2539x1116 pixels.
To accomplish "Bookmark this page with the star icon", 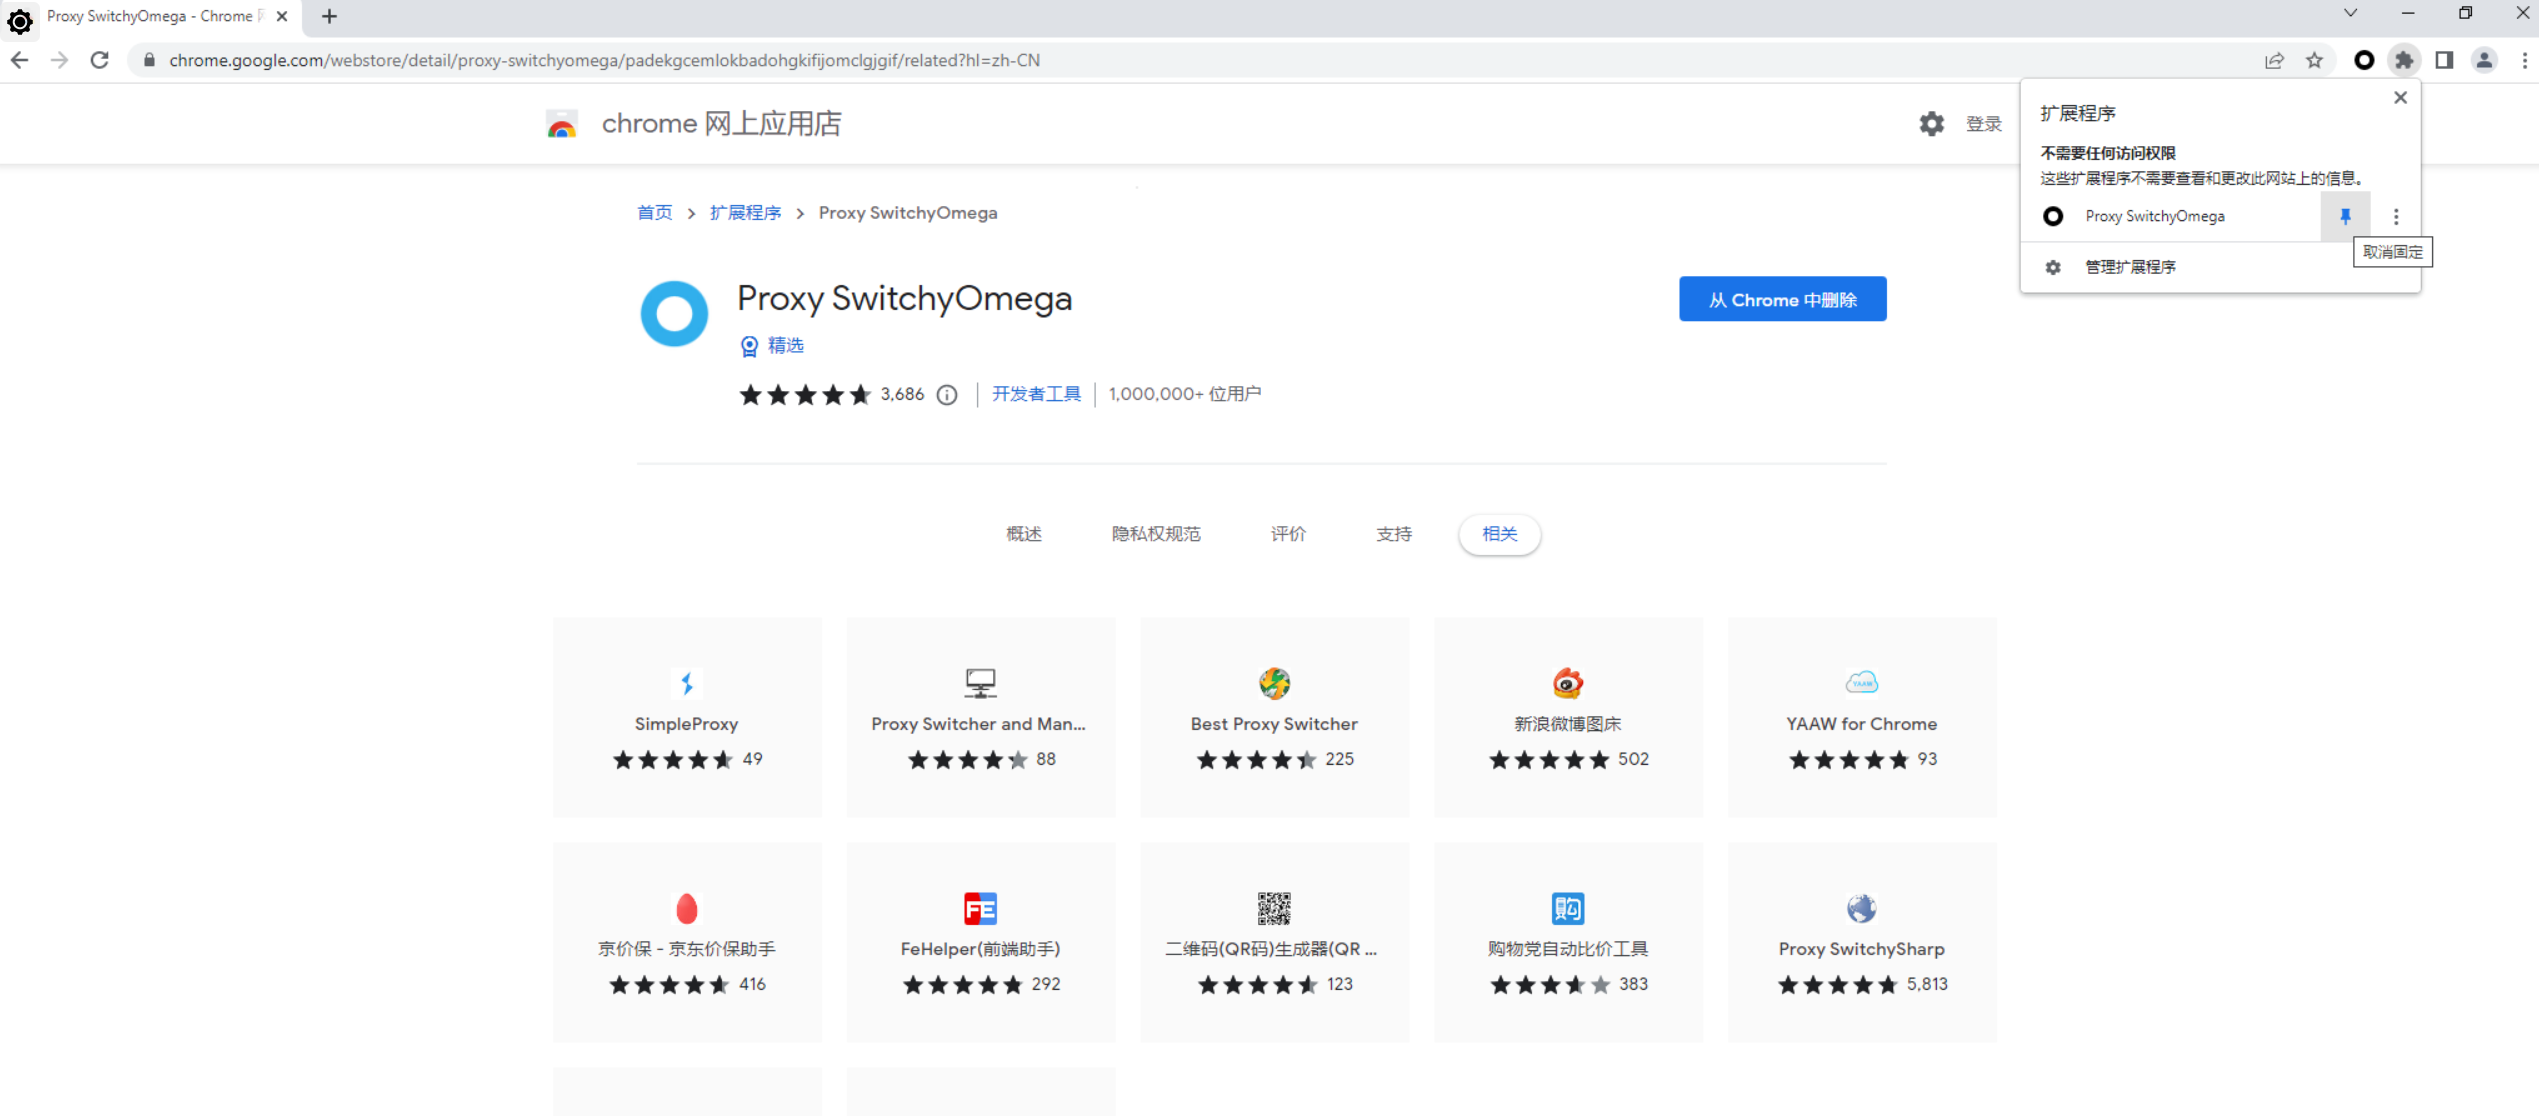I will (2315, 60).
